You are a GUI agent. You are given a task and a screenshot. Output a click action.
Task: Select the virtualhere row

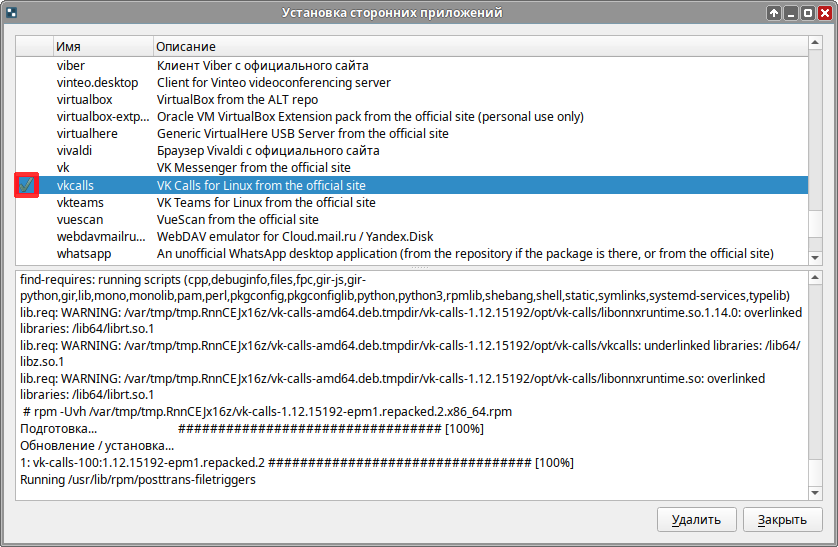[x=412, y=134]
